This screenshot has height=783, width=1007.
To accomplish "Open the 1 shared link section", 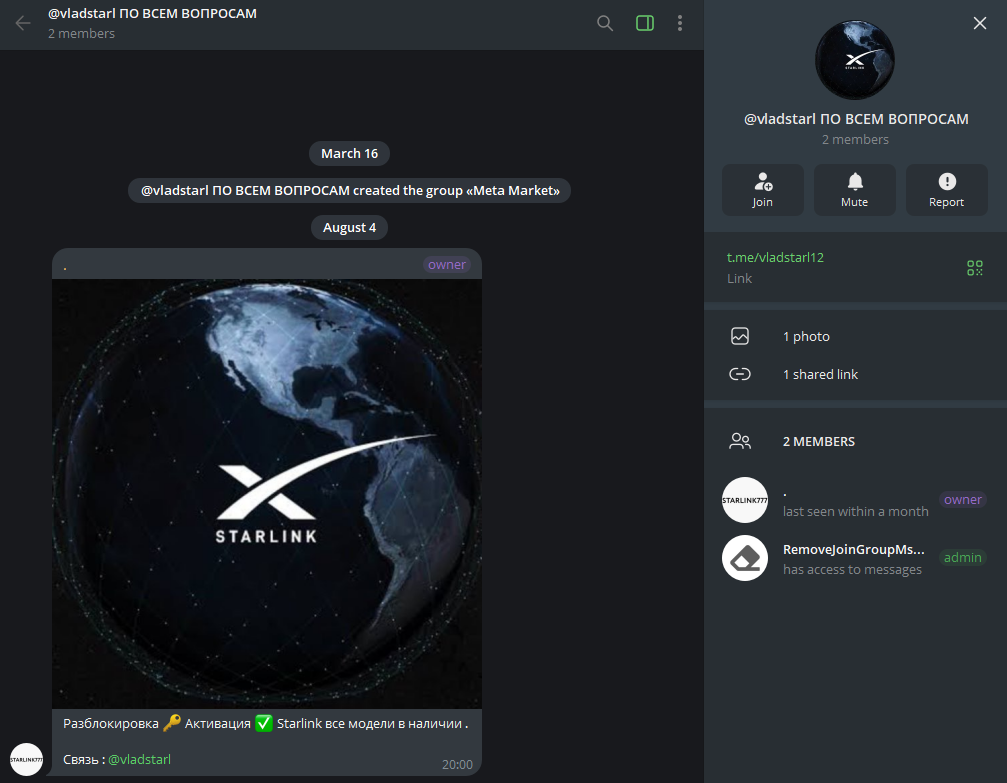I will pyautogui.click(x=855, y=374).
